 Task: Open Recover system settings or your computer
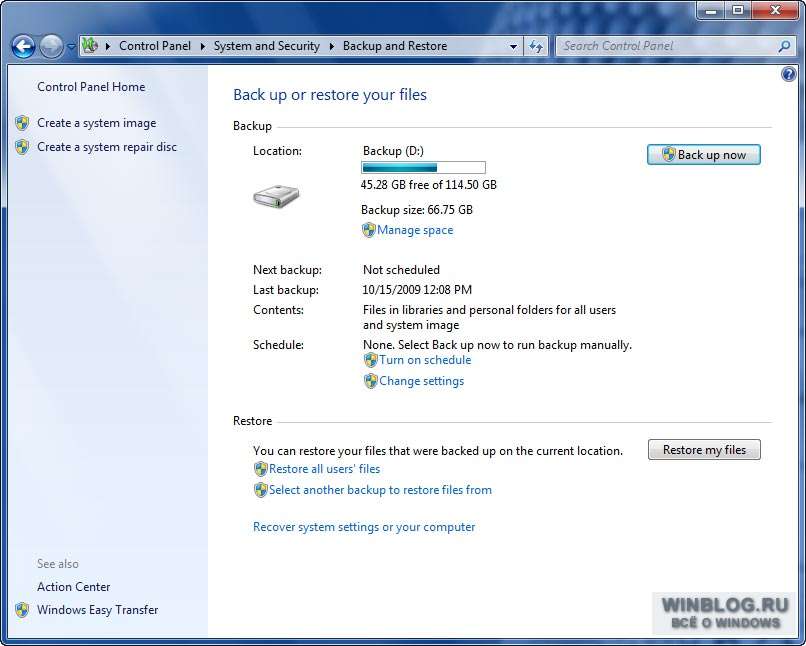pos(364,527)
